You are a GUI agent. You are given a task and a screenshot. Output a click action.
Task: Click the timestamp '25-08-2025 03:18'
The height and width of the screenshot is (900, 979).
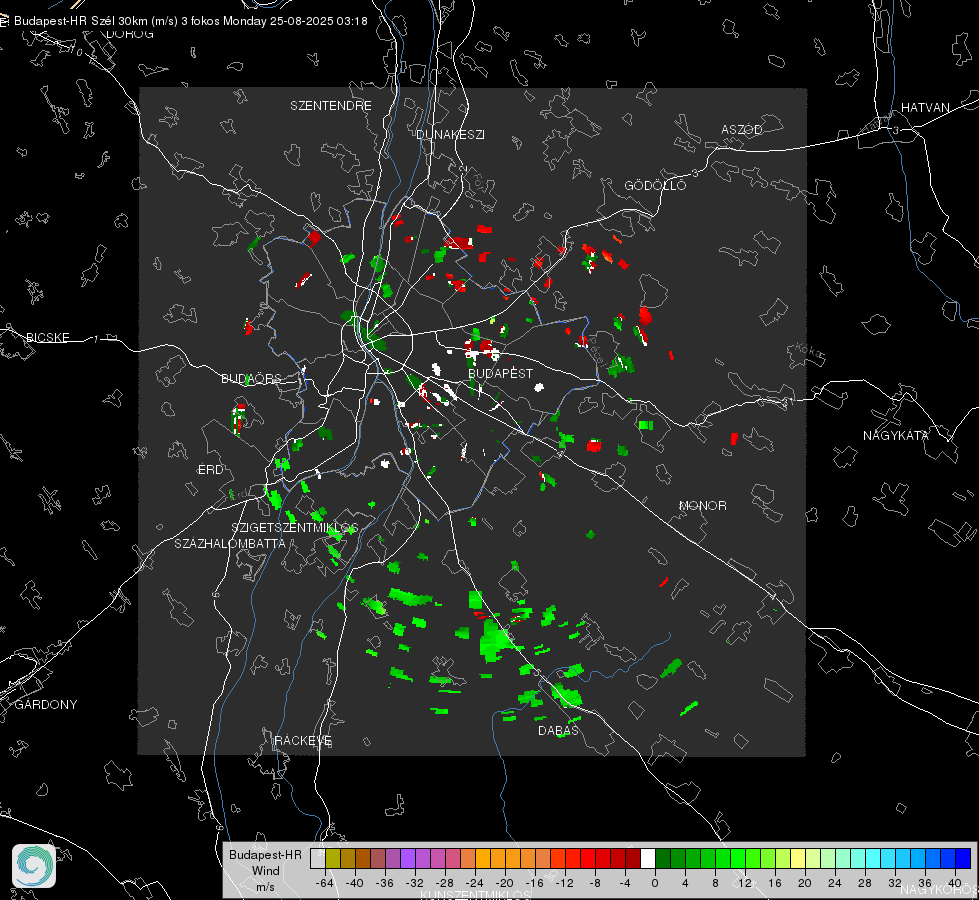318,21
